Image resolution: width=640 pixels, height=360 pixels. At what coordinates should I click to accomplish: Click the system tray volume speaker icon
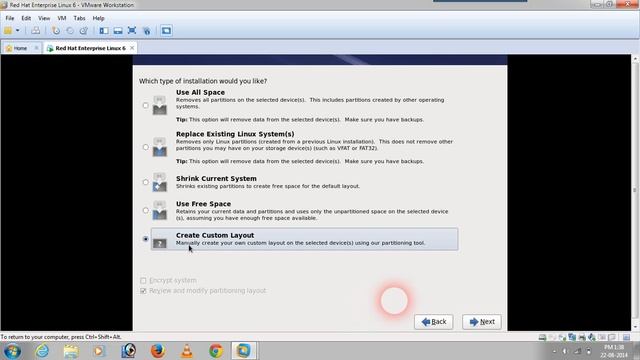[565, 351]
